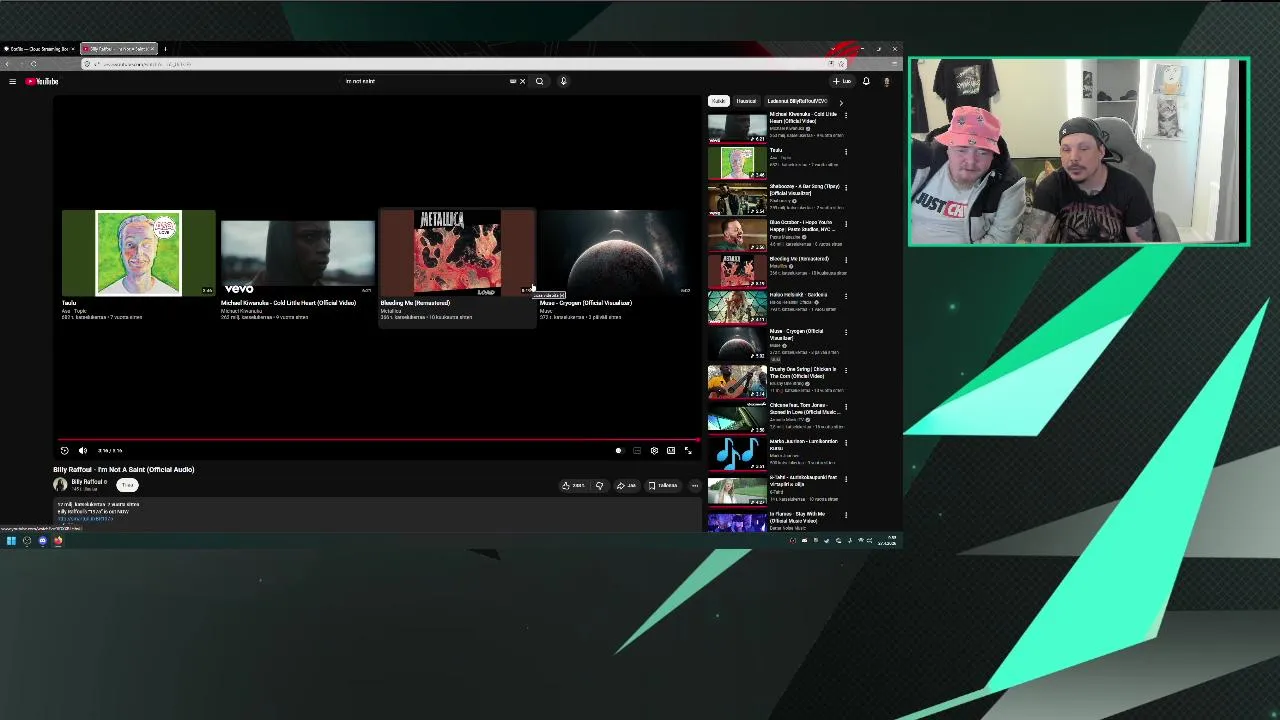Click the subscribe (Tilaa) button
The height and width of the screenshot is (720, 1280).
(127, 485)
